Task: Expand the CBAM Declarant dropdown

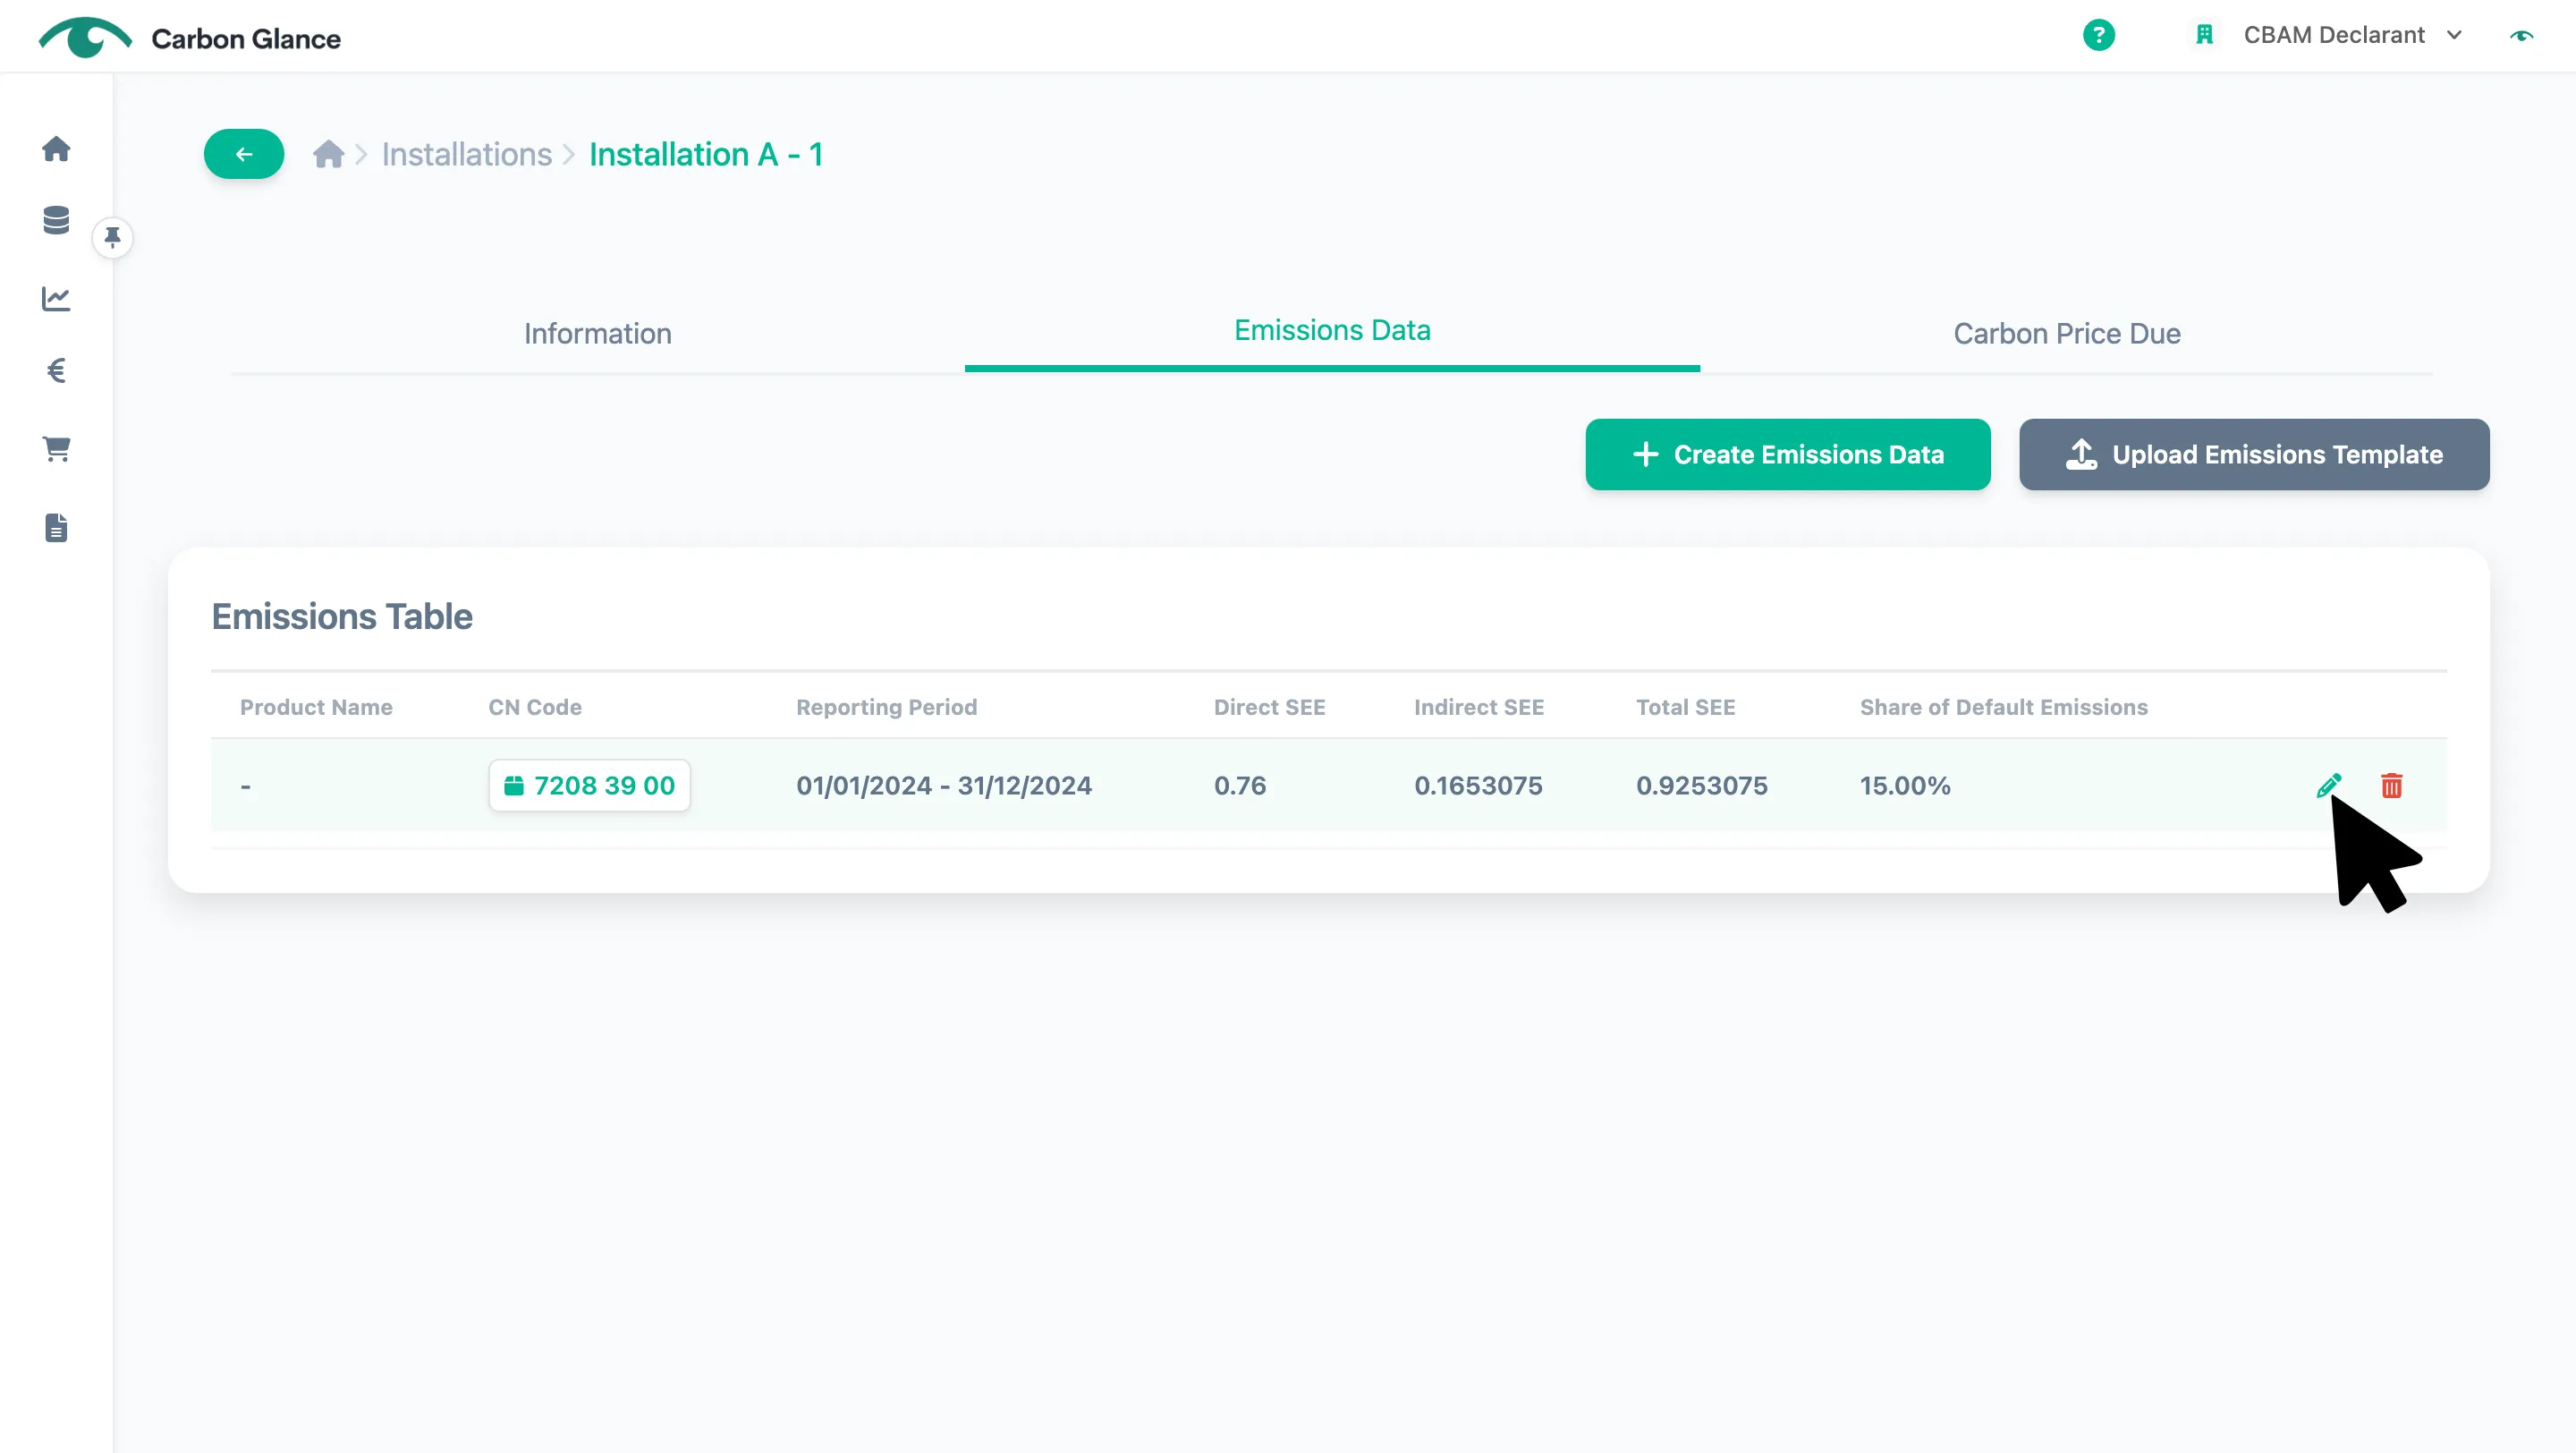Action: tap(2352, 35)
